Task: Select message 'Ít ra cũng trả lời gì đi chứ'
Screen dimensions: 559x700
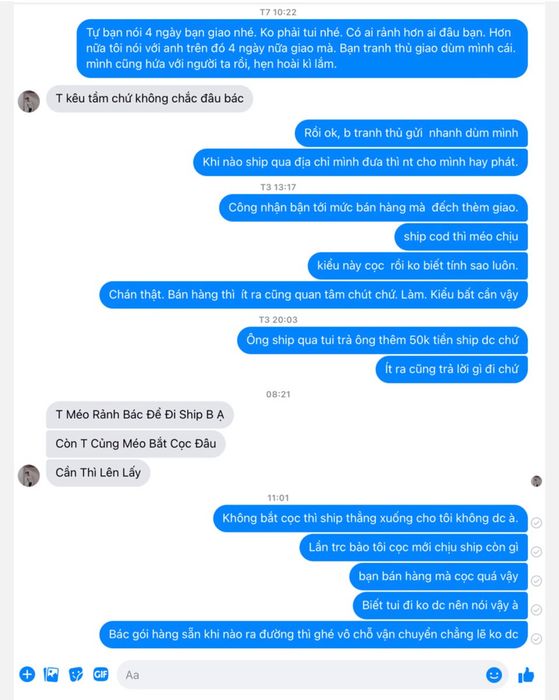Action: [x=451, y=369]
